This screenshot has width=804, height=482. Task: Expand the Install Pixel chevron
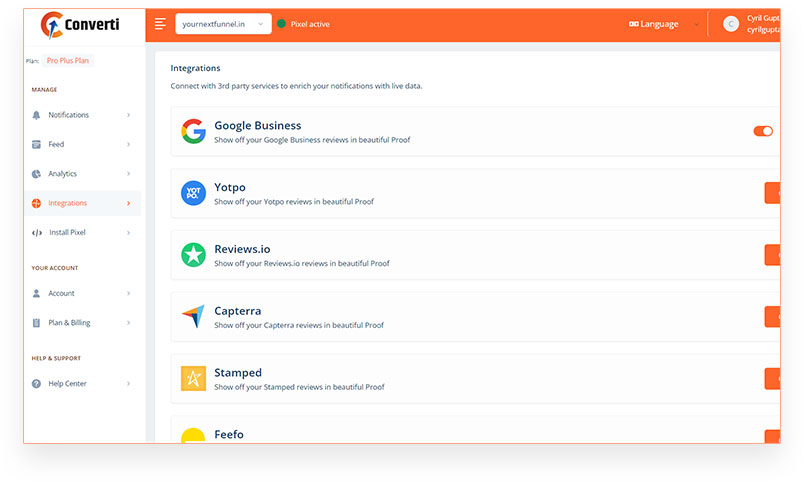pos(128,232)
